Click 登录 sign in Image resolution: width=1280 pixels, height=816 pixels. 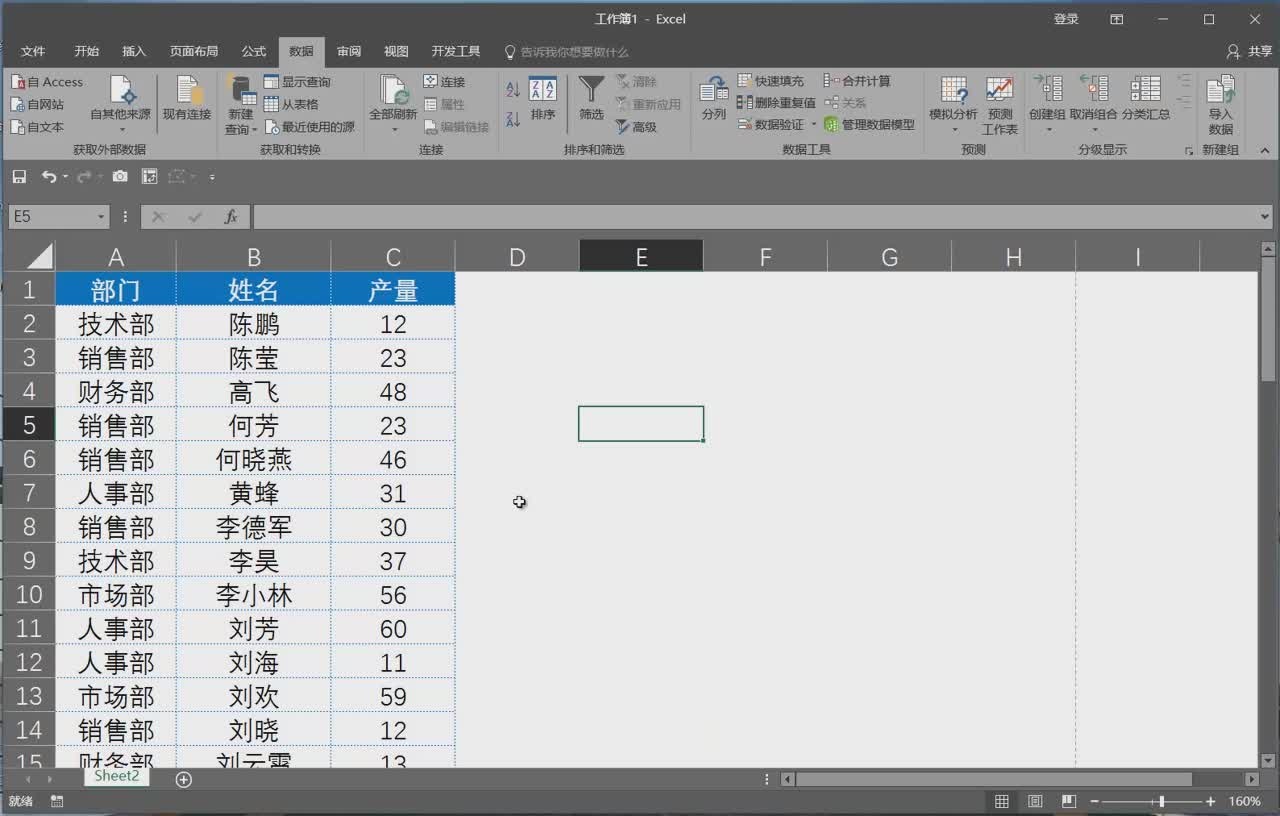pos(1066,19)
